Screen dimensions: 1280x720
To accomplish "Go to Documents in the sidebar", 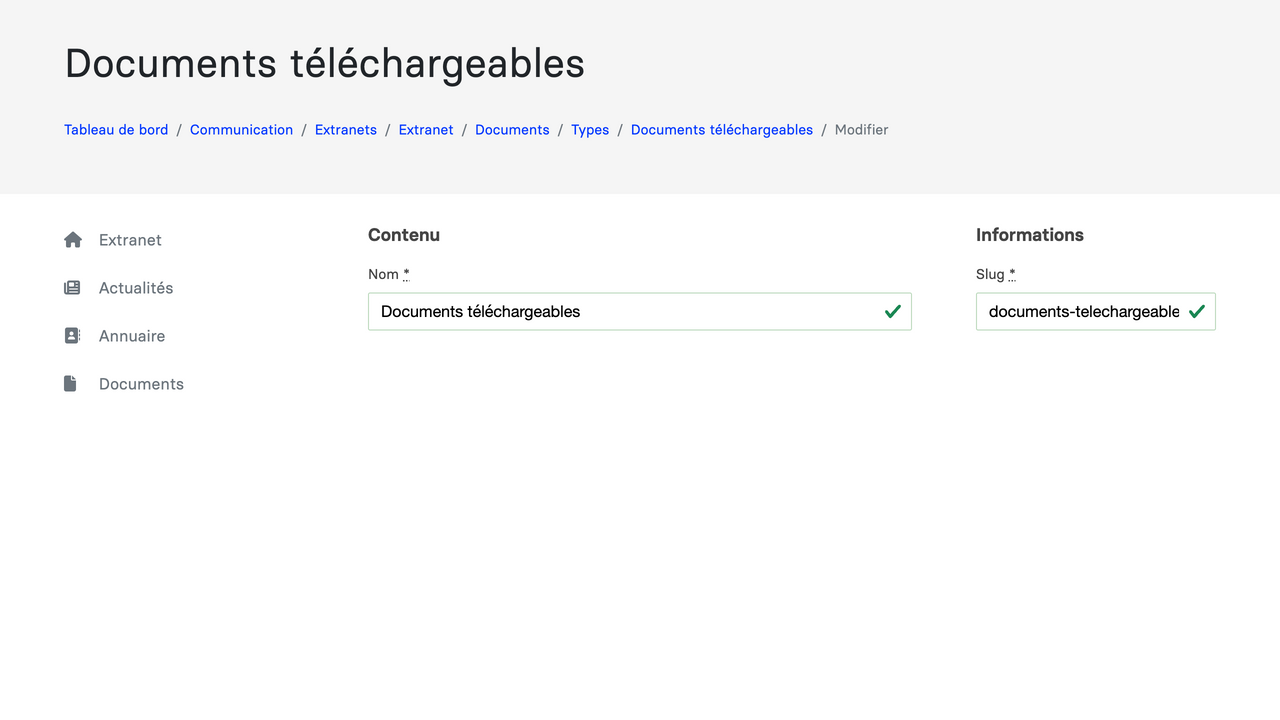I will tap(141, 384).
